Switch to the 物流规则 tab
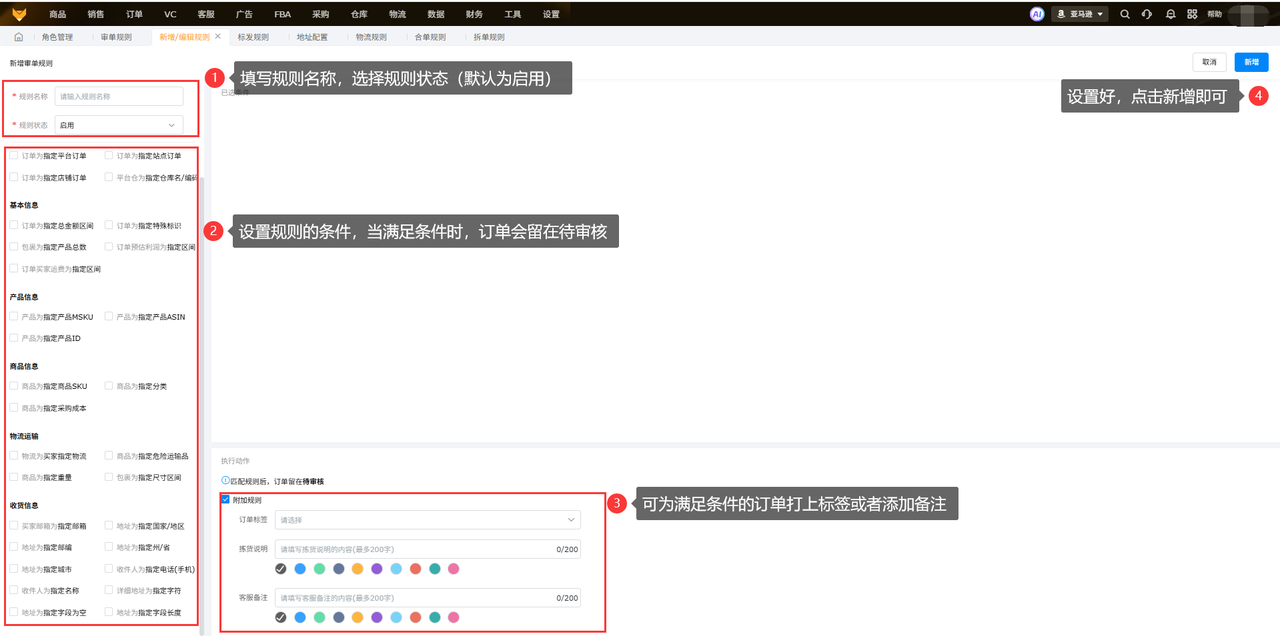 click(x=371, y=37)
